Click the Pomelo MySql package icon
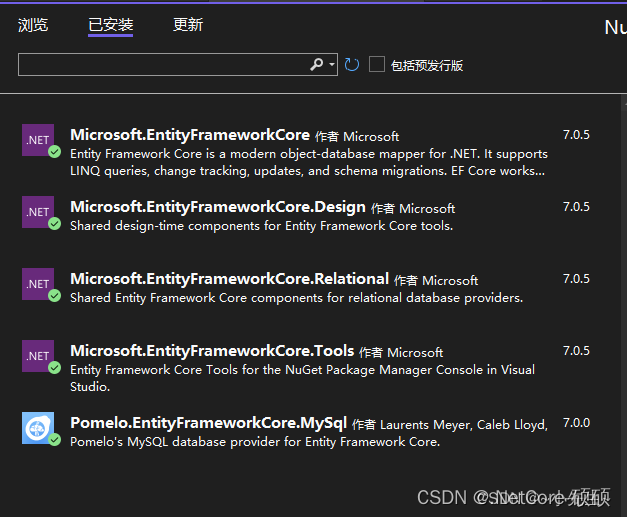 tap(38, 428)
